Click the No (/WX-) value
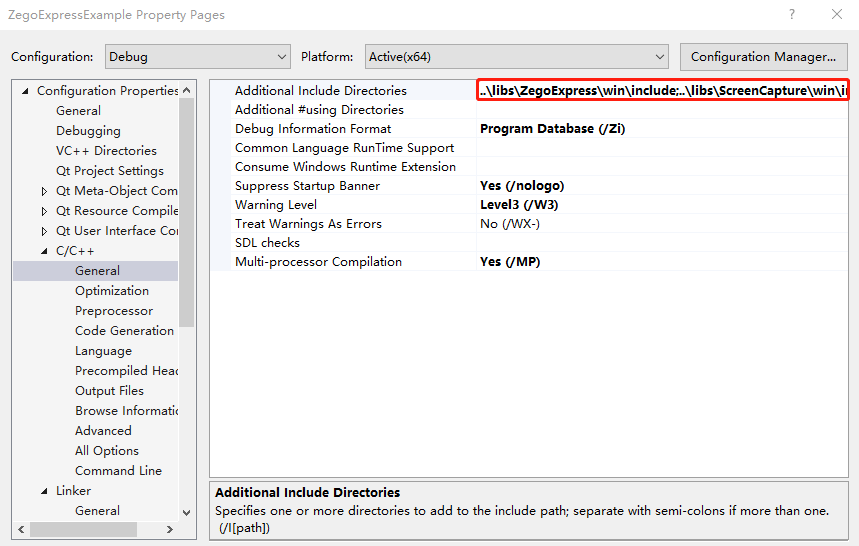This screenshot has height=546, width=859. coord(510,224)
